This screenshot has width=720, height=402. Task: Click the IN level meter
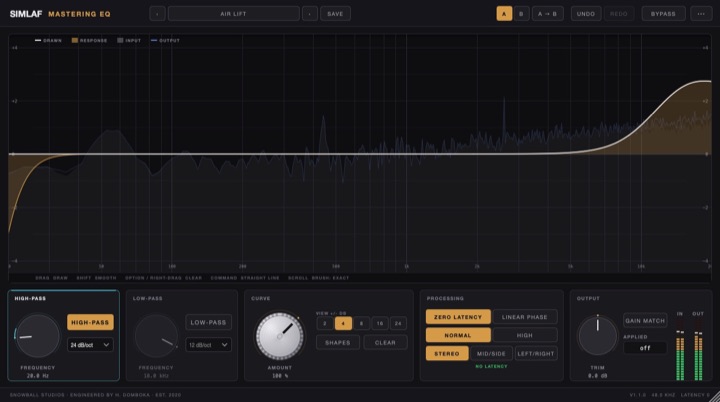click(x=680, y=350)
